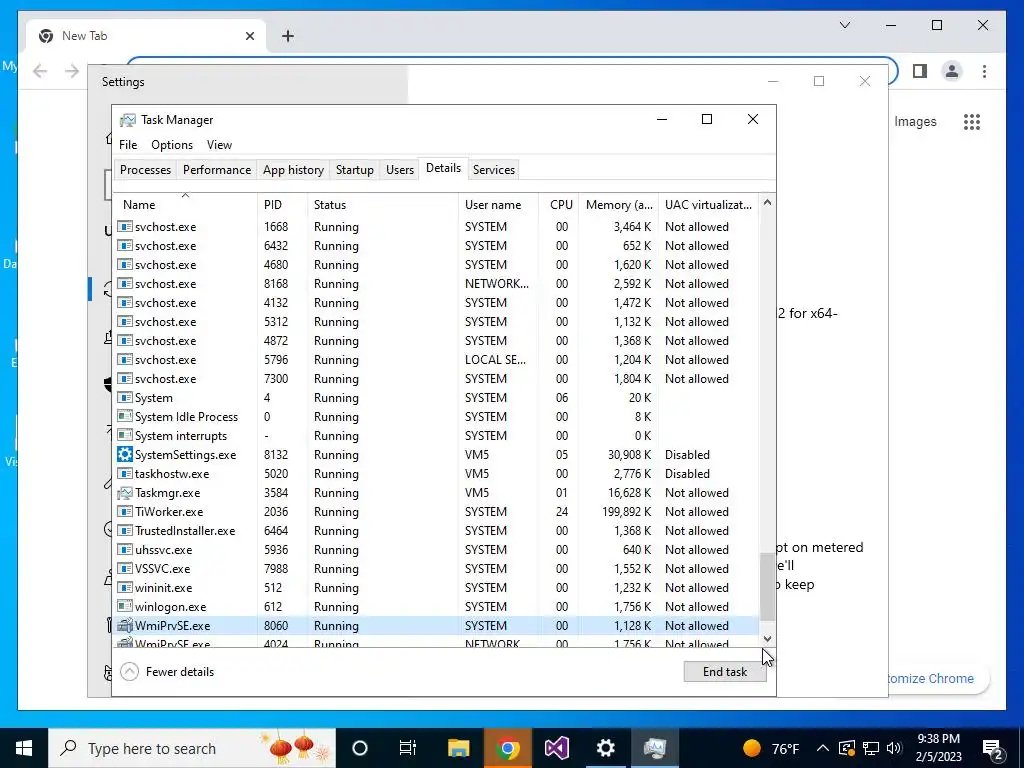Click the scrollbar down arrow
1024x768 pixels.
click(767, 639)
